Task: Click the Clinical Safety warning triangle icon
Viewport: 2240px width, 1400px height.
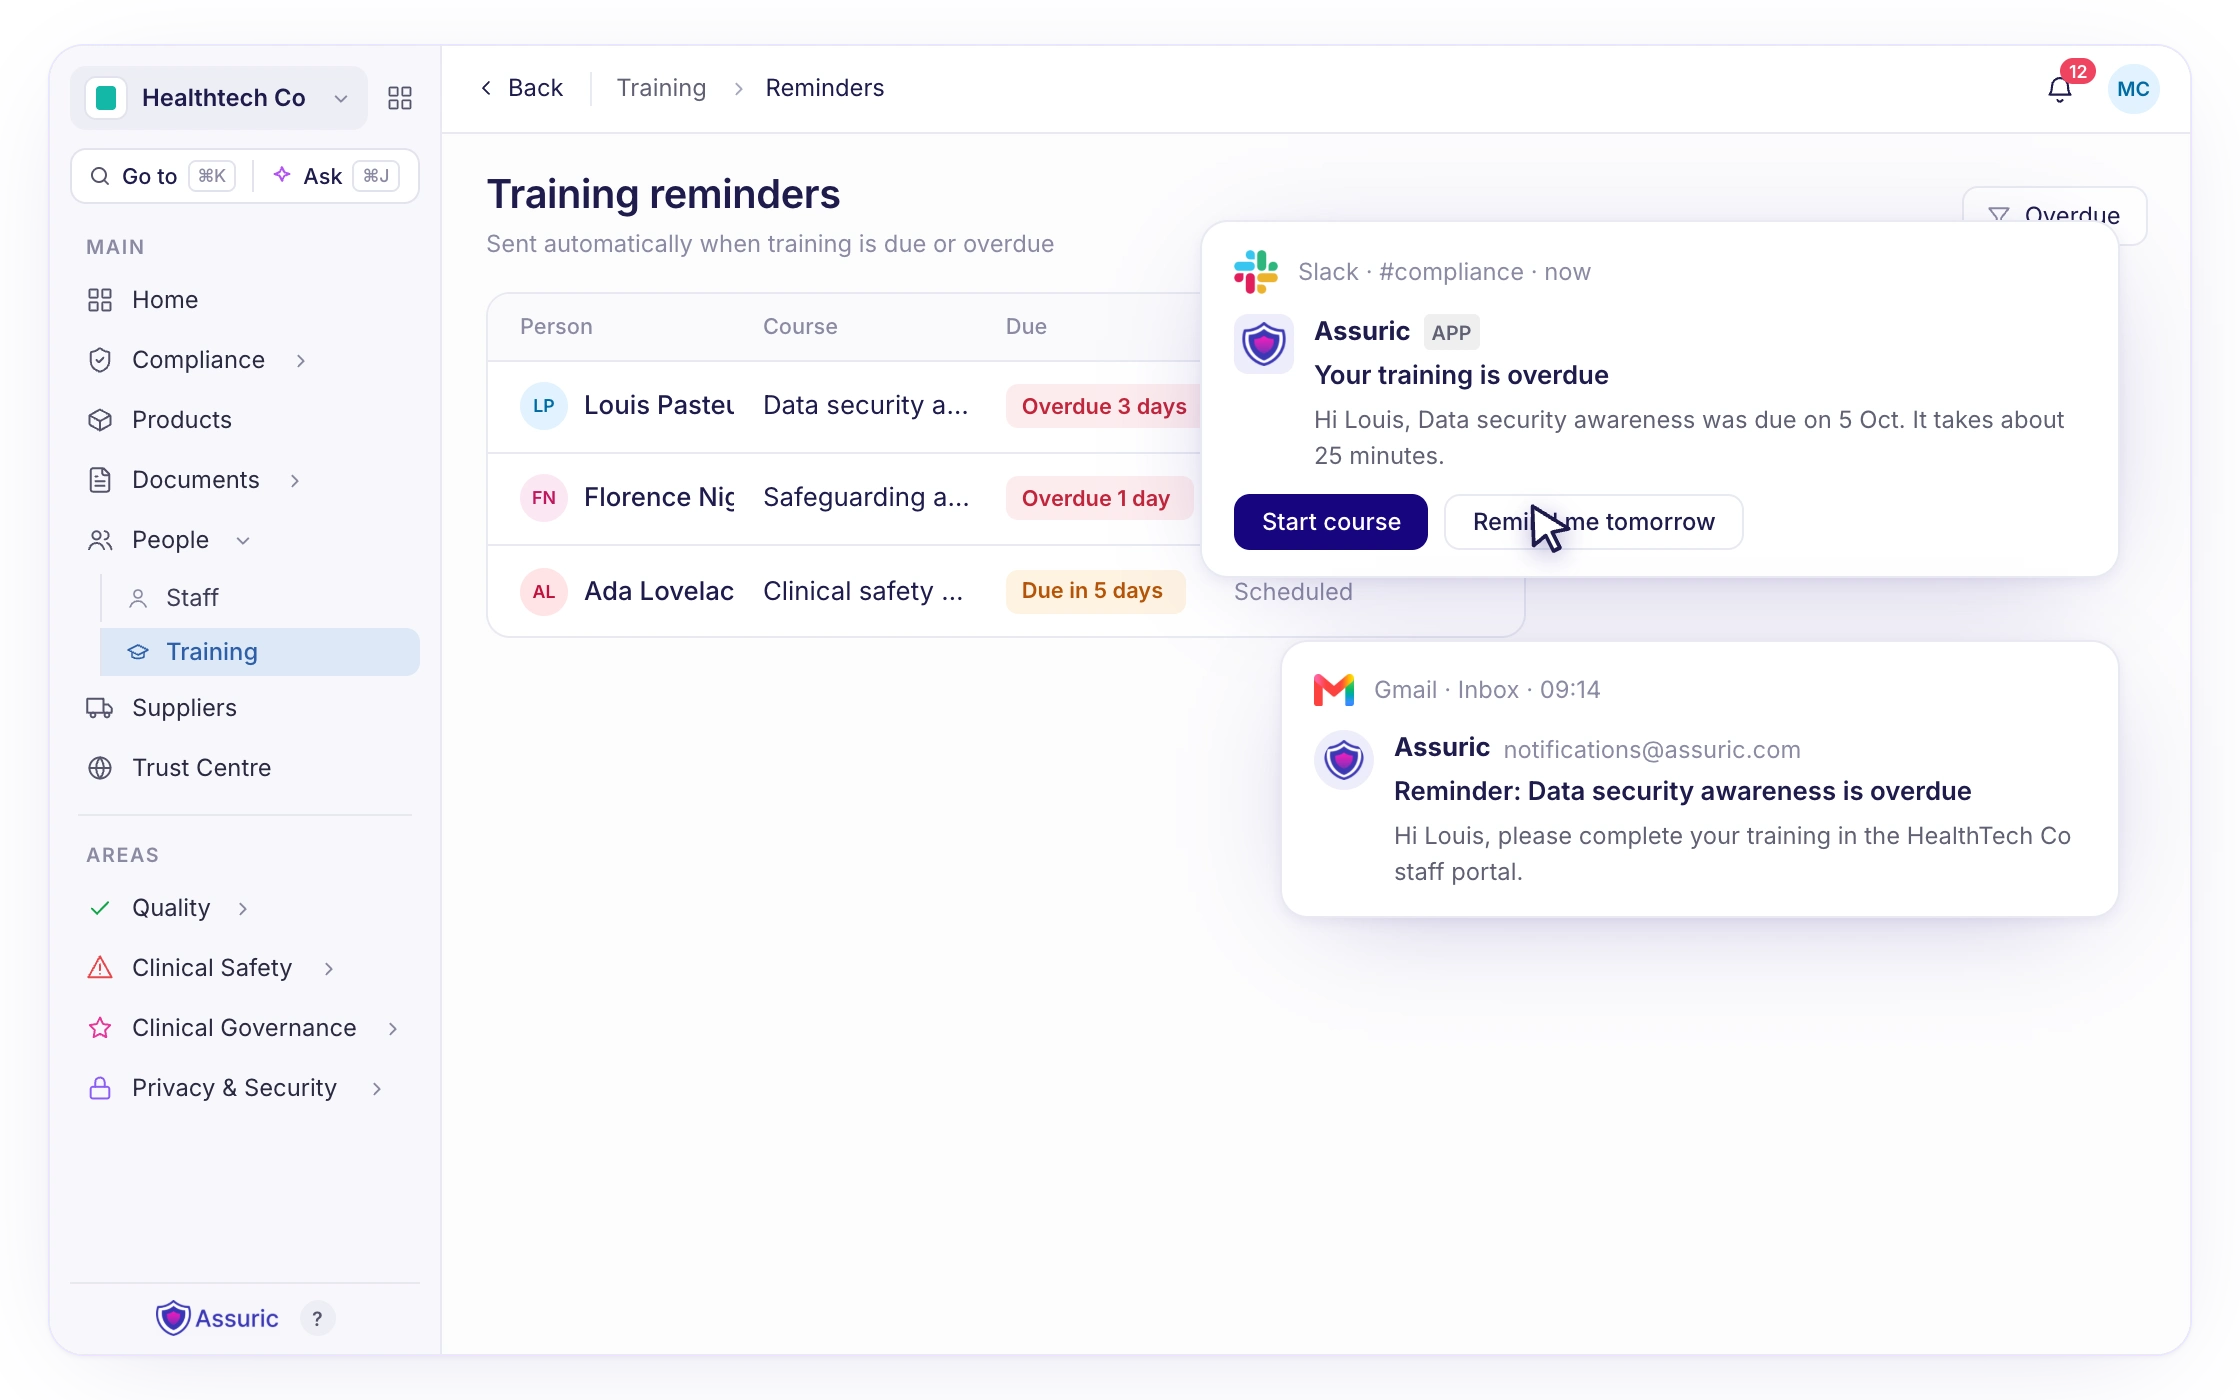Action: point(100,968)
